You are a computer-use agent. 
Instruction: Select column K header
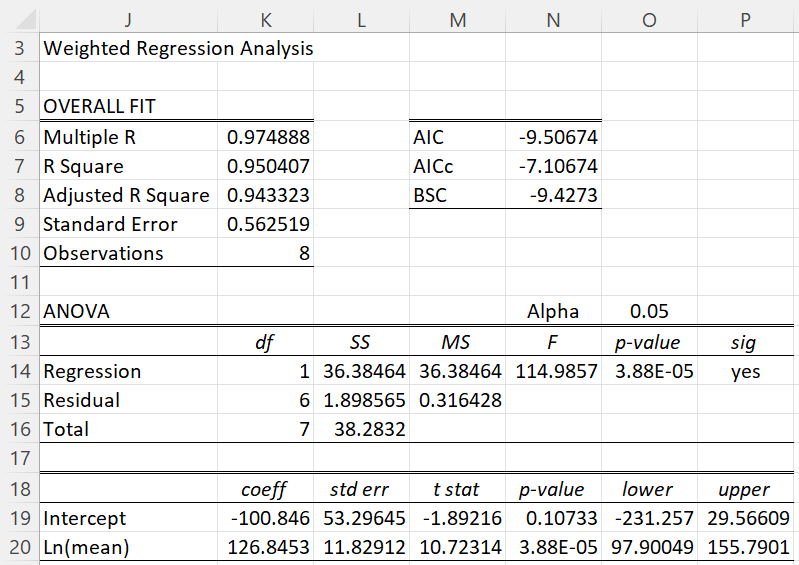pos(265,19)
